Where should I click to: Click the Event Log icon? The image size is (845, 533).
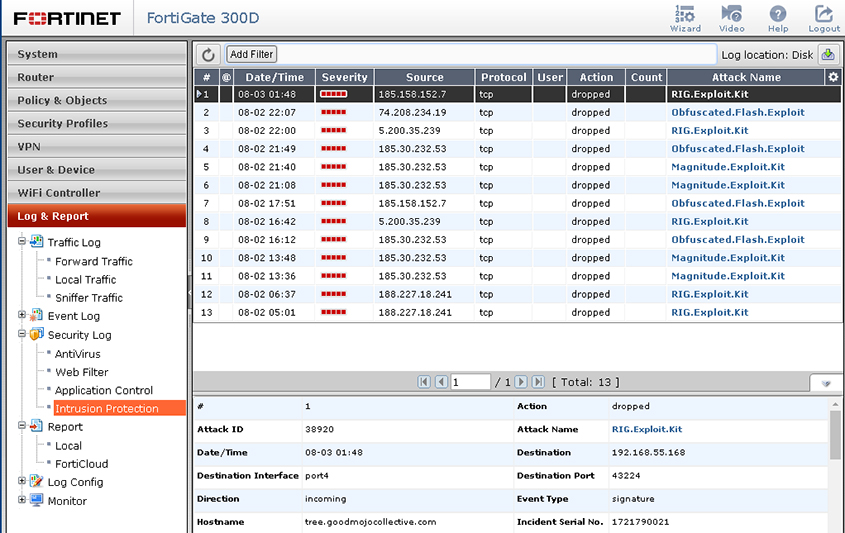pyautogui.click(x=36, y=315)
